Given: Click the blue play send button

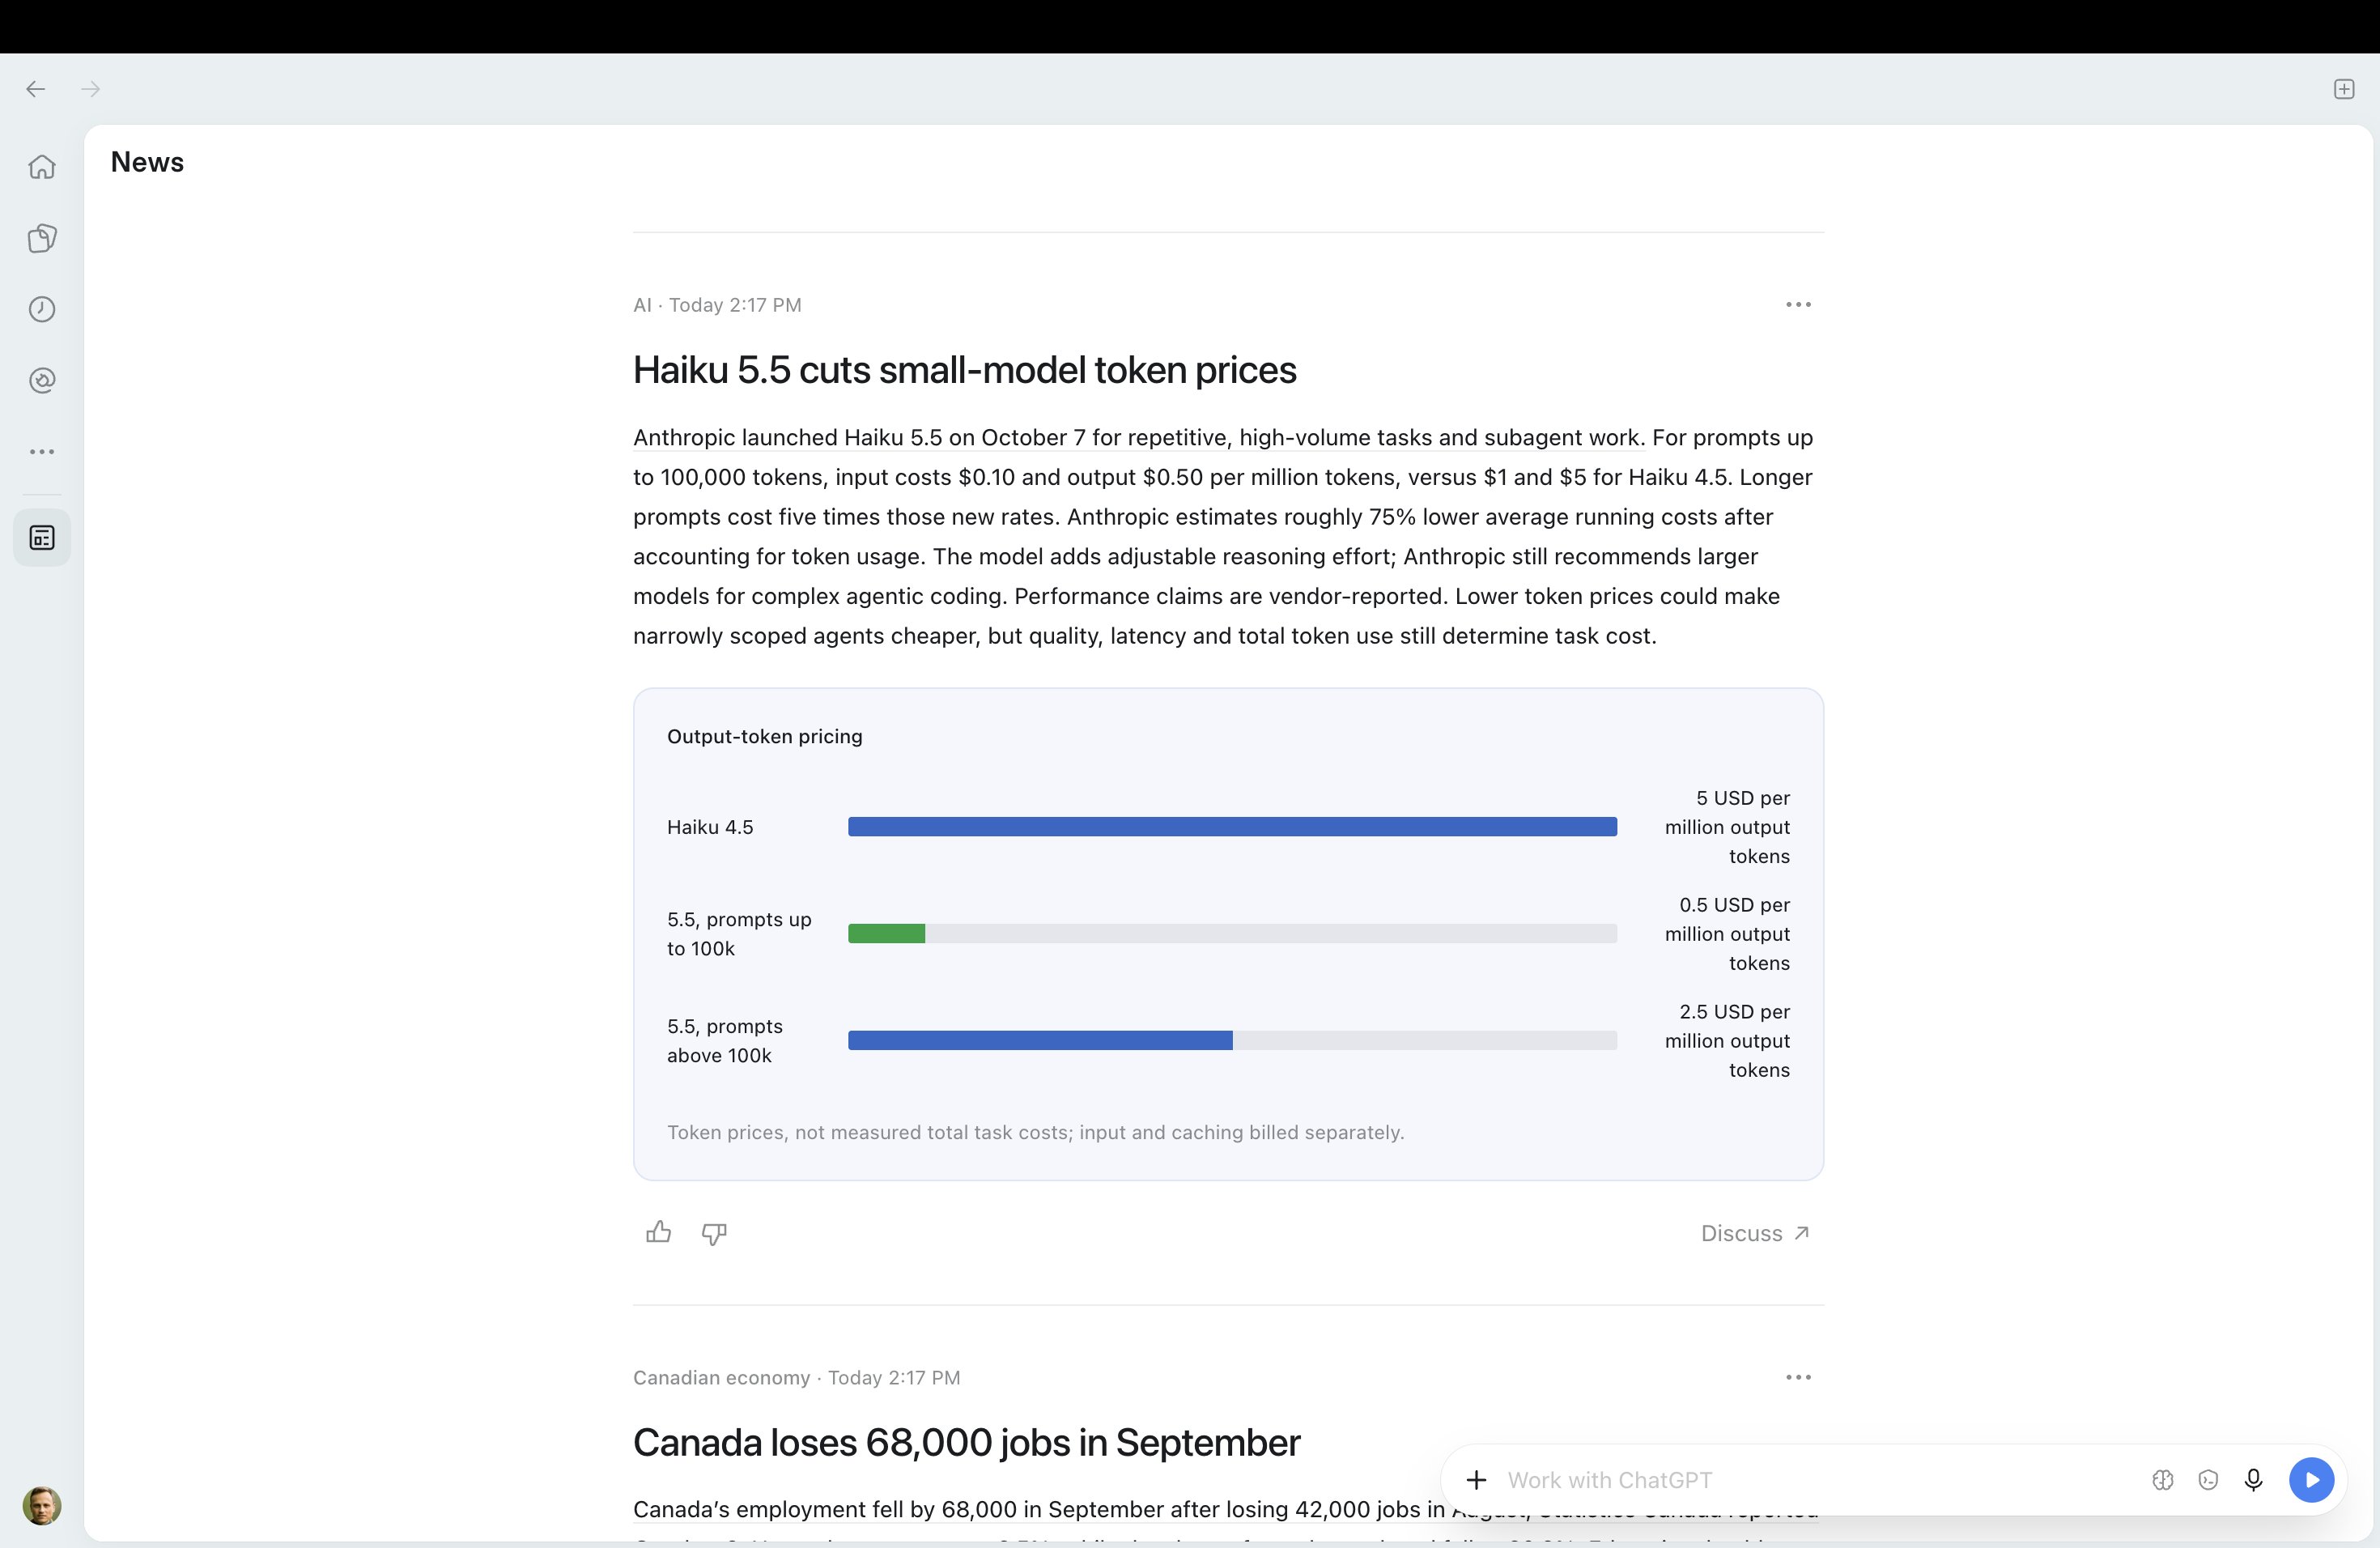Looking at the screenshot, I should pos(2311,1480).
